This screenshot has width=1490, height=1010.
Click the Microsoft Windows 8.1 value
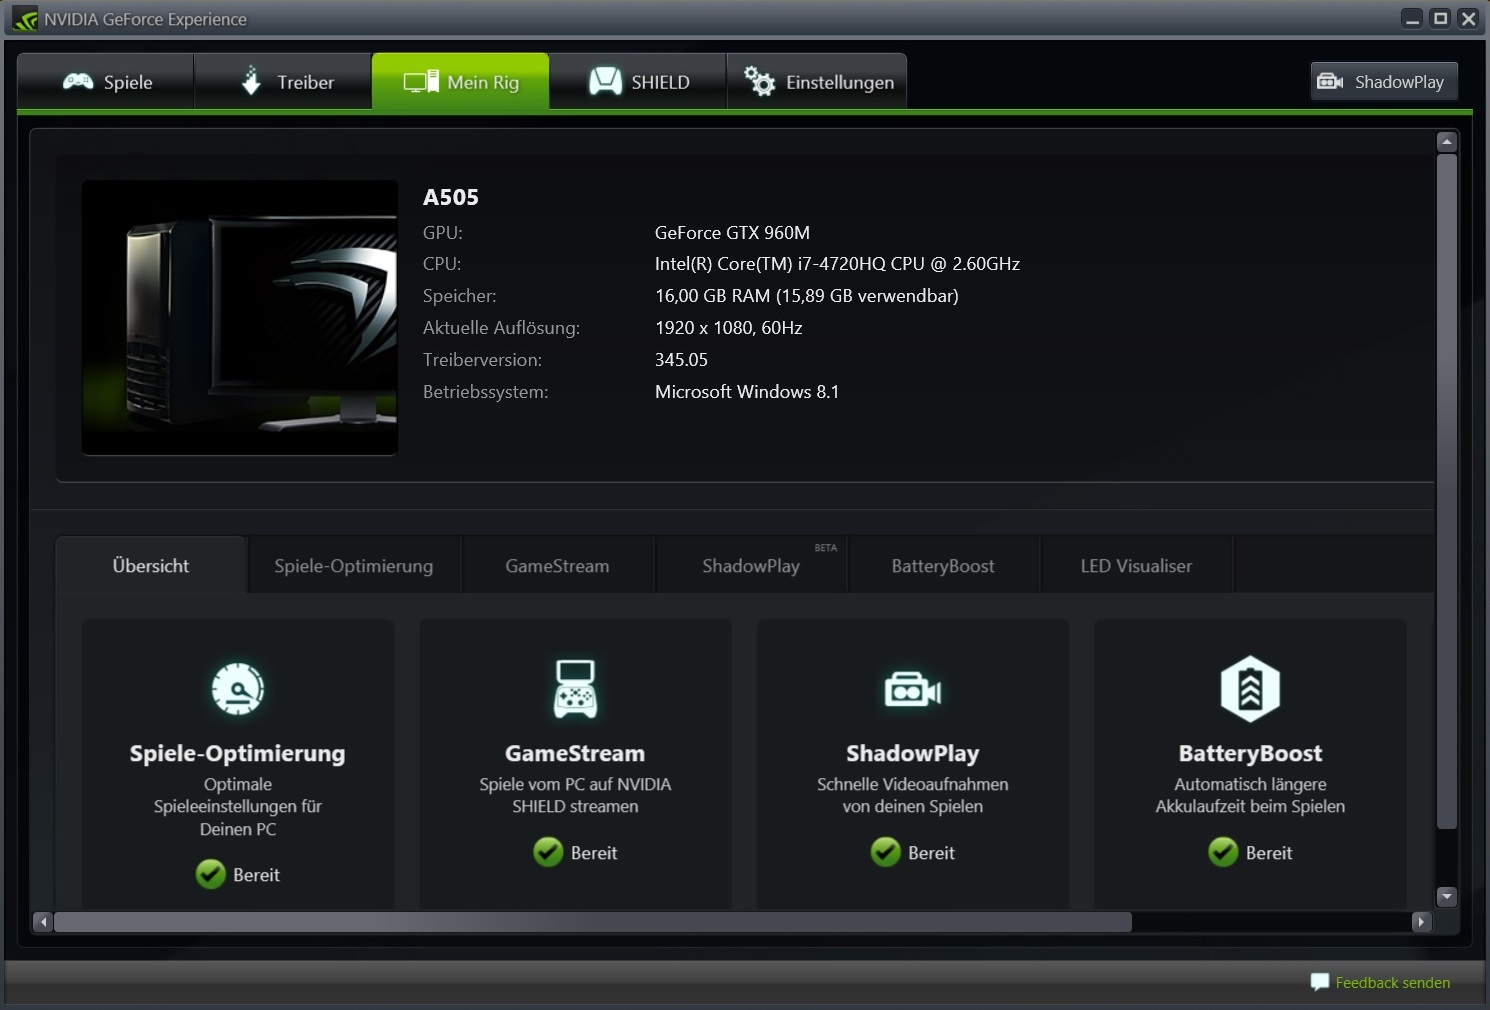[x=747, y=392]
